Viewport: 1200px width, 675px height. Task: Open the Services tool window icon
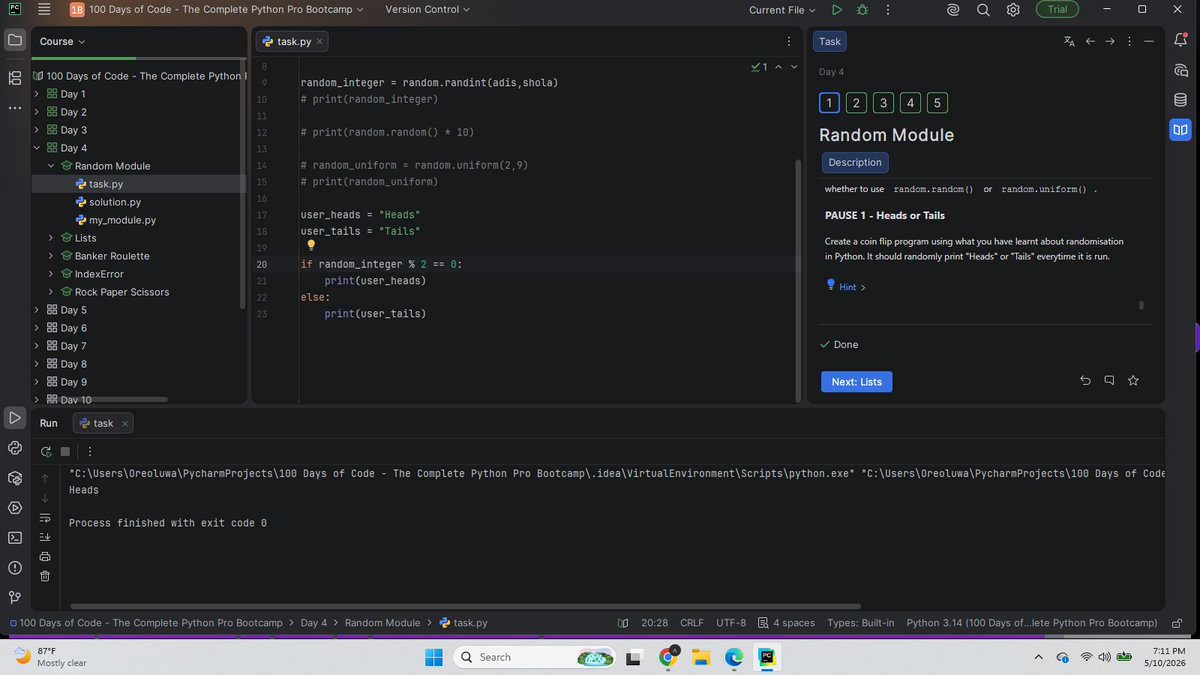click(15, 507)
